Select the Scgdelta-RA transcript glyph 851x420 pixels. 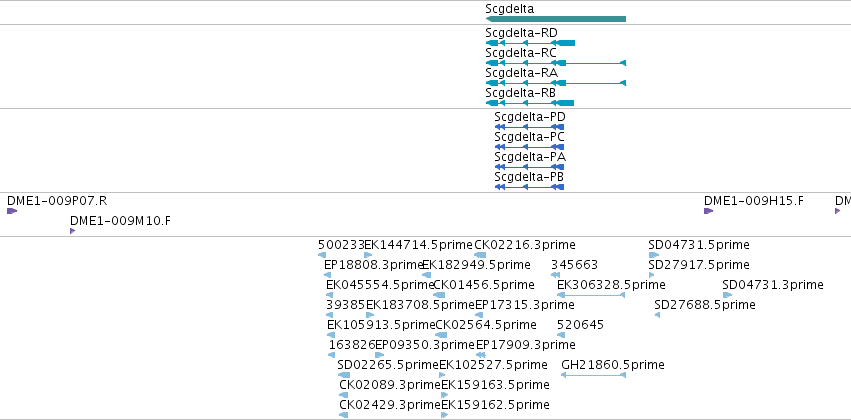point(556,83)
